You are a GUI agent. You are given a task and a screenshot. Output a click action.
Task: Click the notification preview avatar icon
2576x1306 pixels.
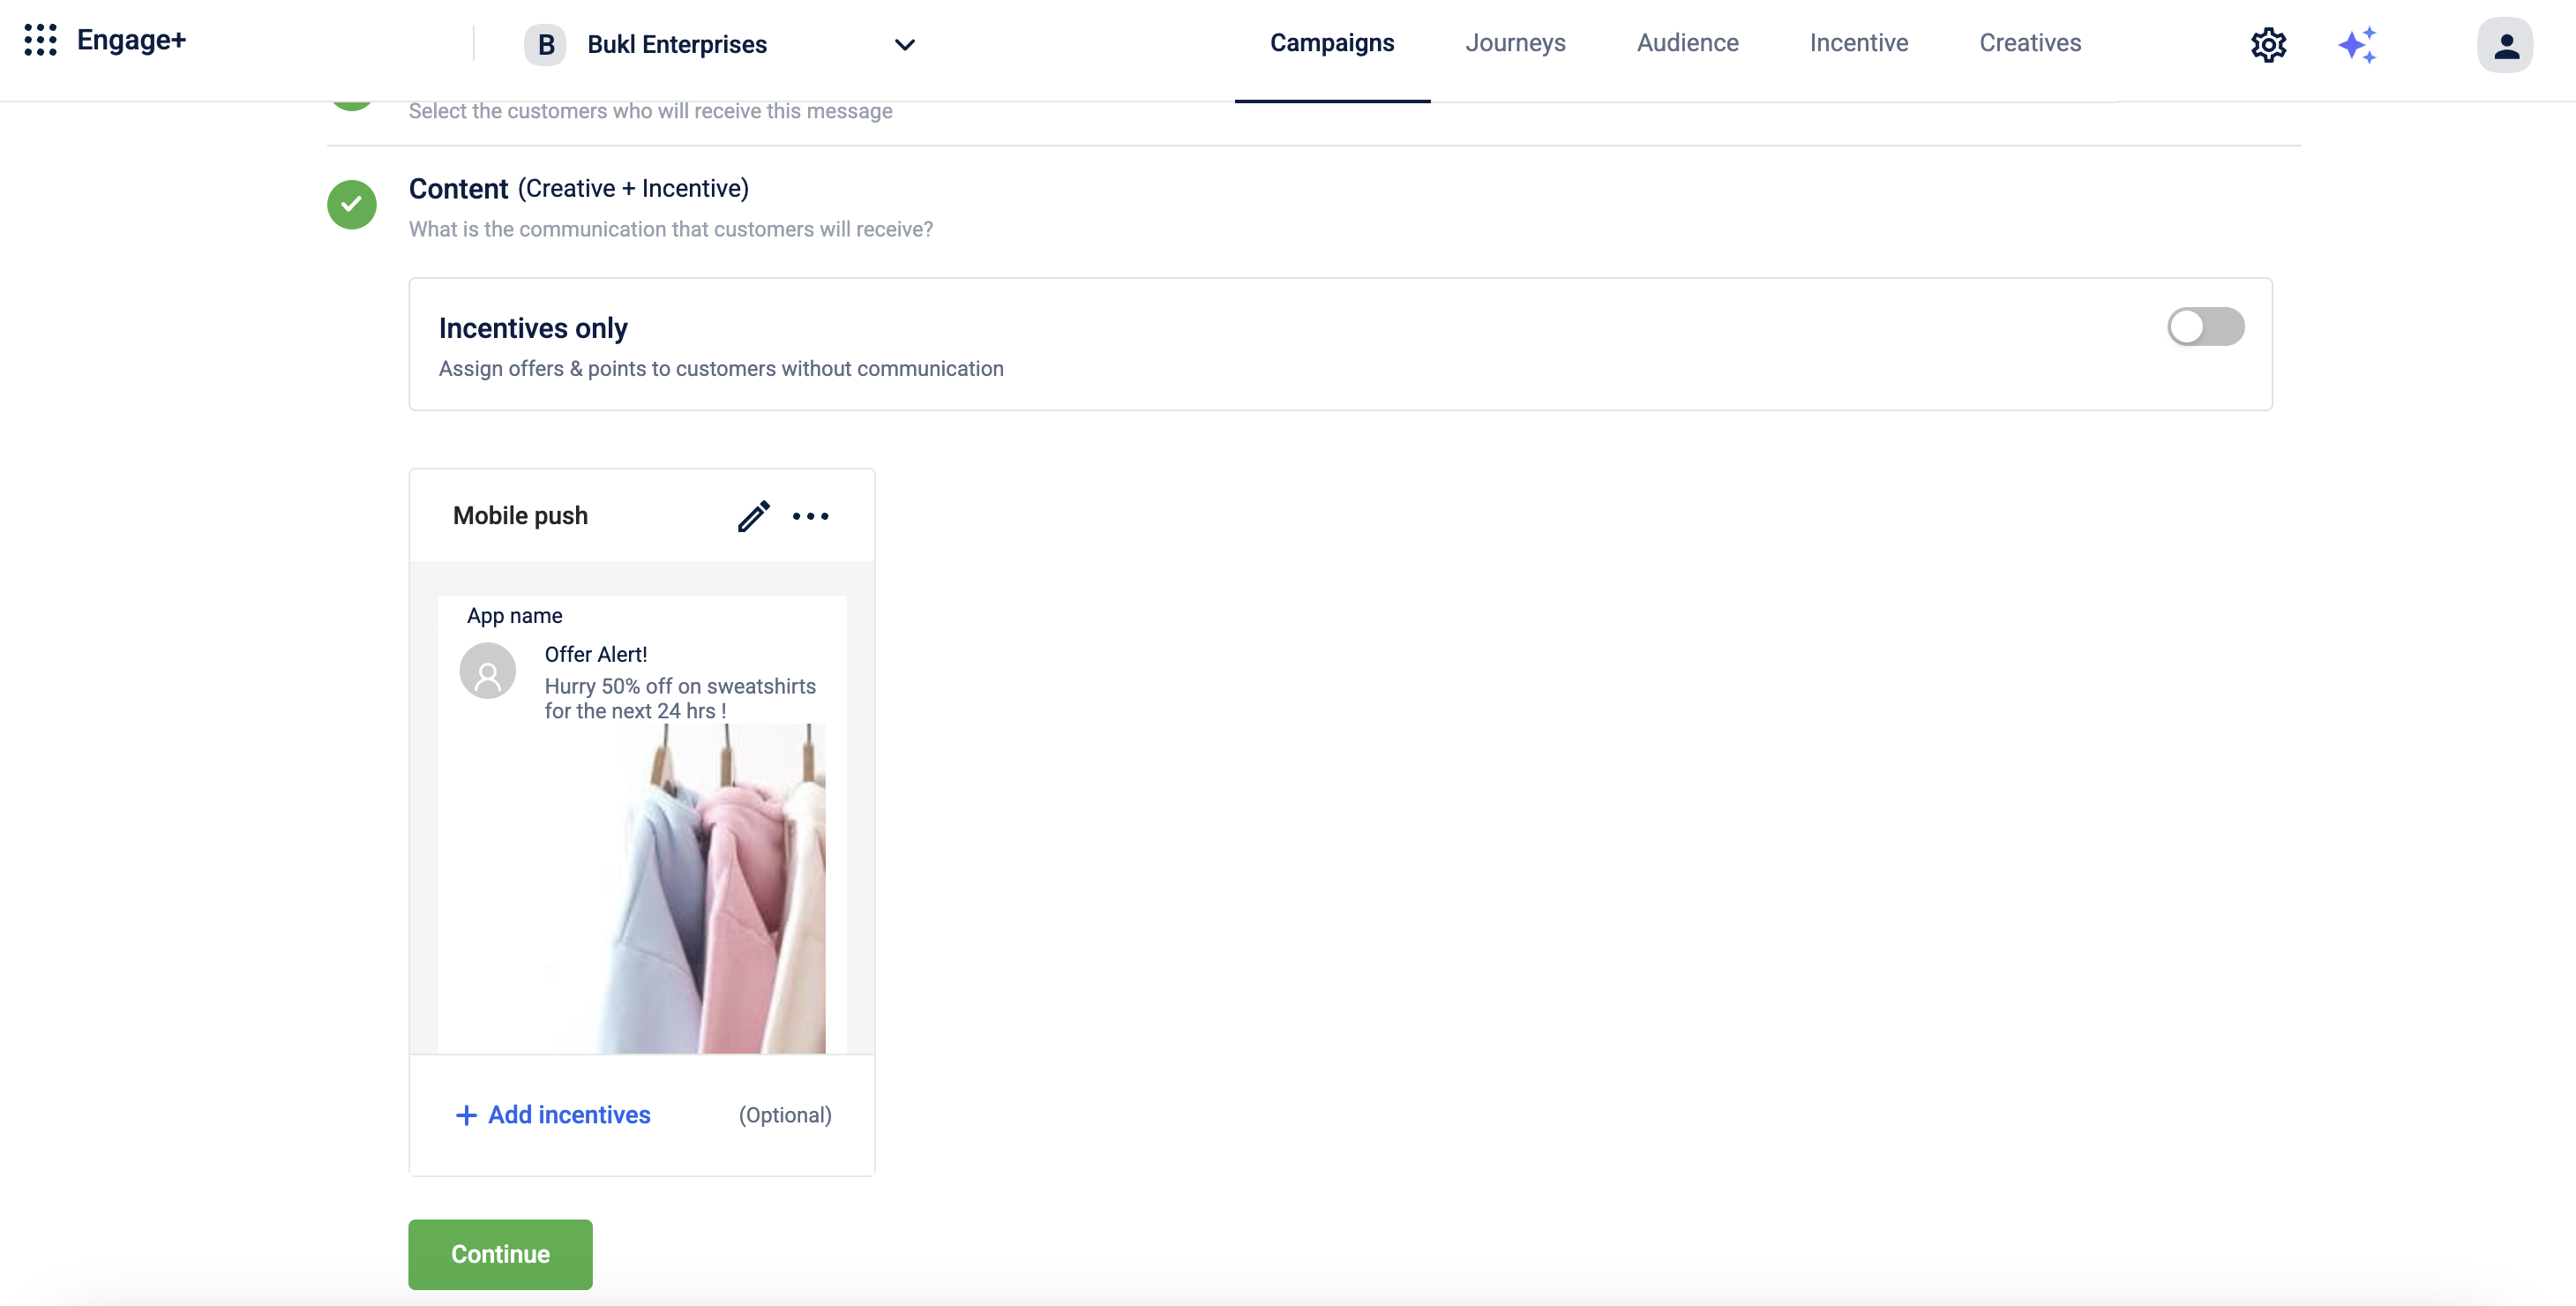point(488,671)
